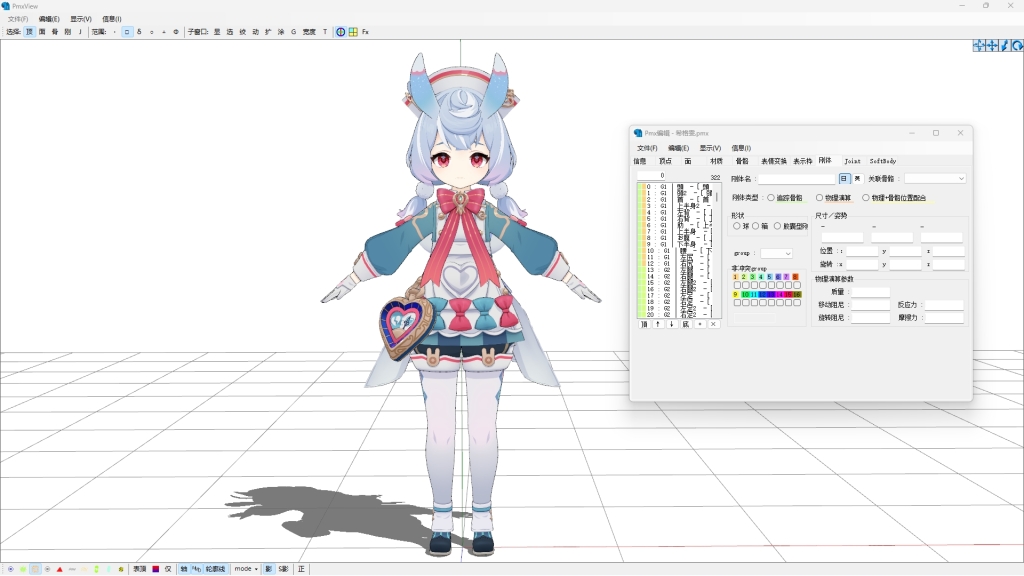The image size is (1024, 576).
Task: Move rigid body down with down arrow
Action: click(x=671, y=324)
